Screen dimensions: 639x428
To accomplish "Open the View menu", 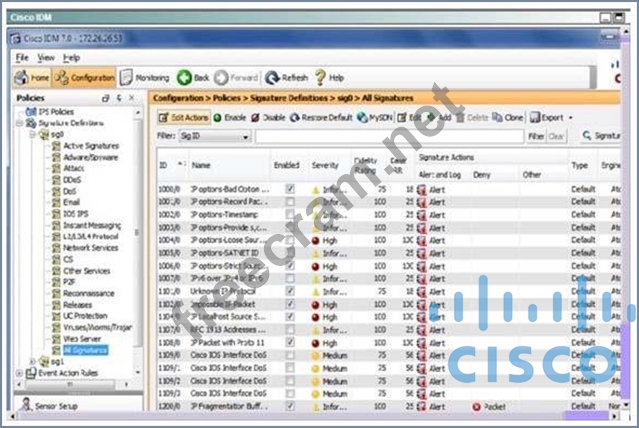I will pyautogui.click(x=45, y=58).
